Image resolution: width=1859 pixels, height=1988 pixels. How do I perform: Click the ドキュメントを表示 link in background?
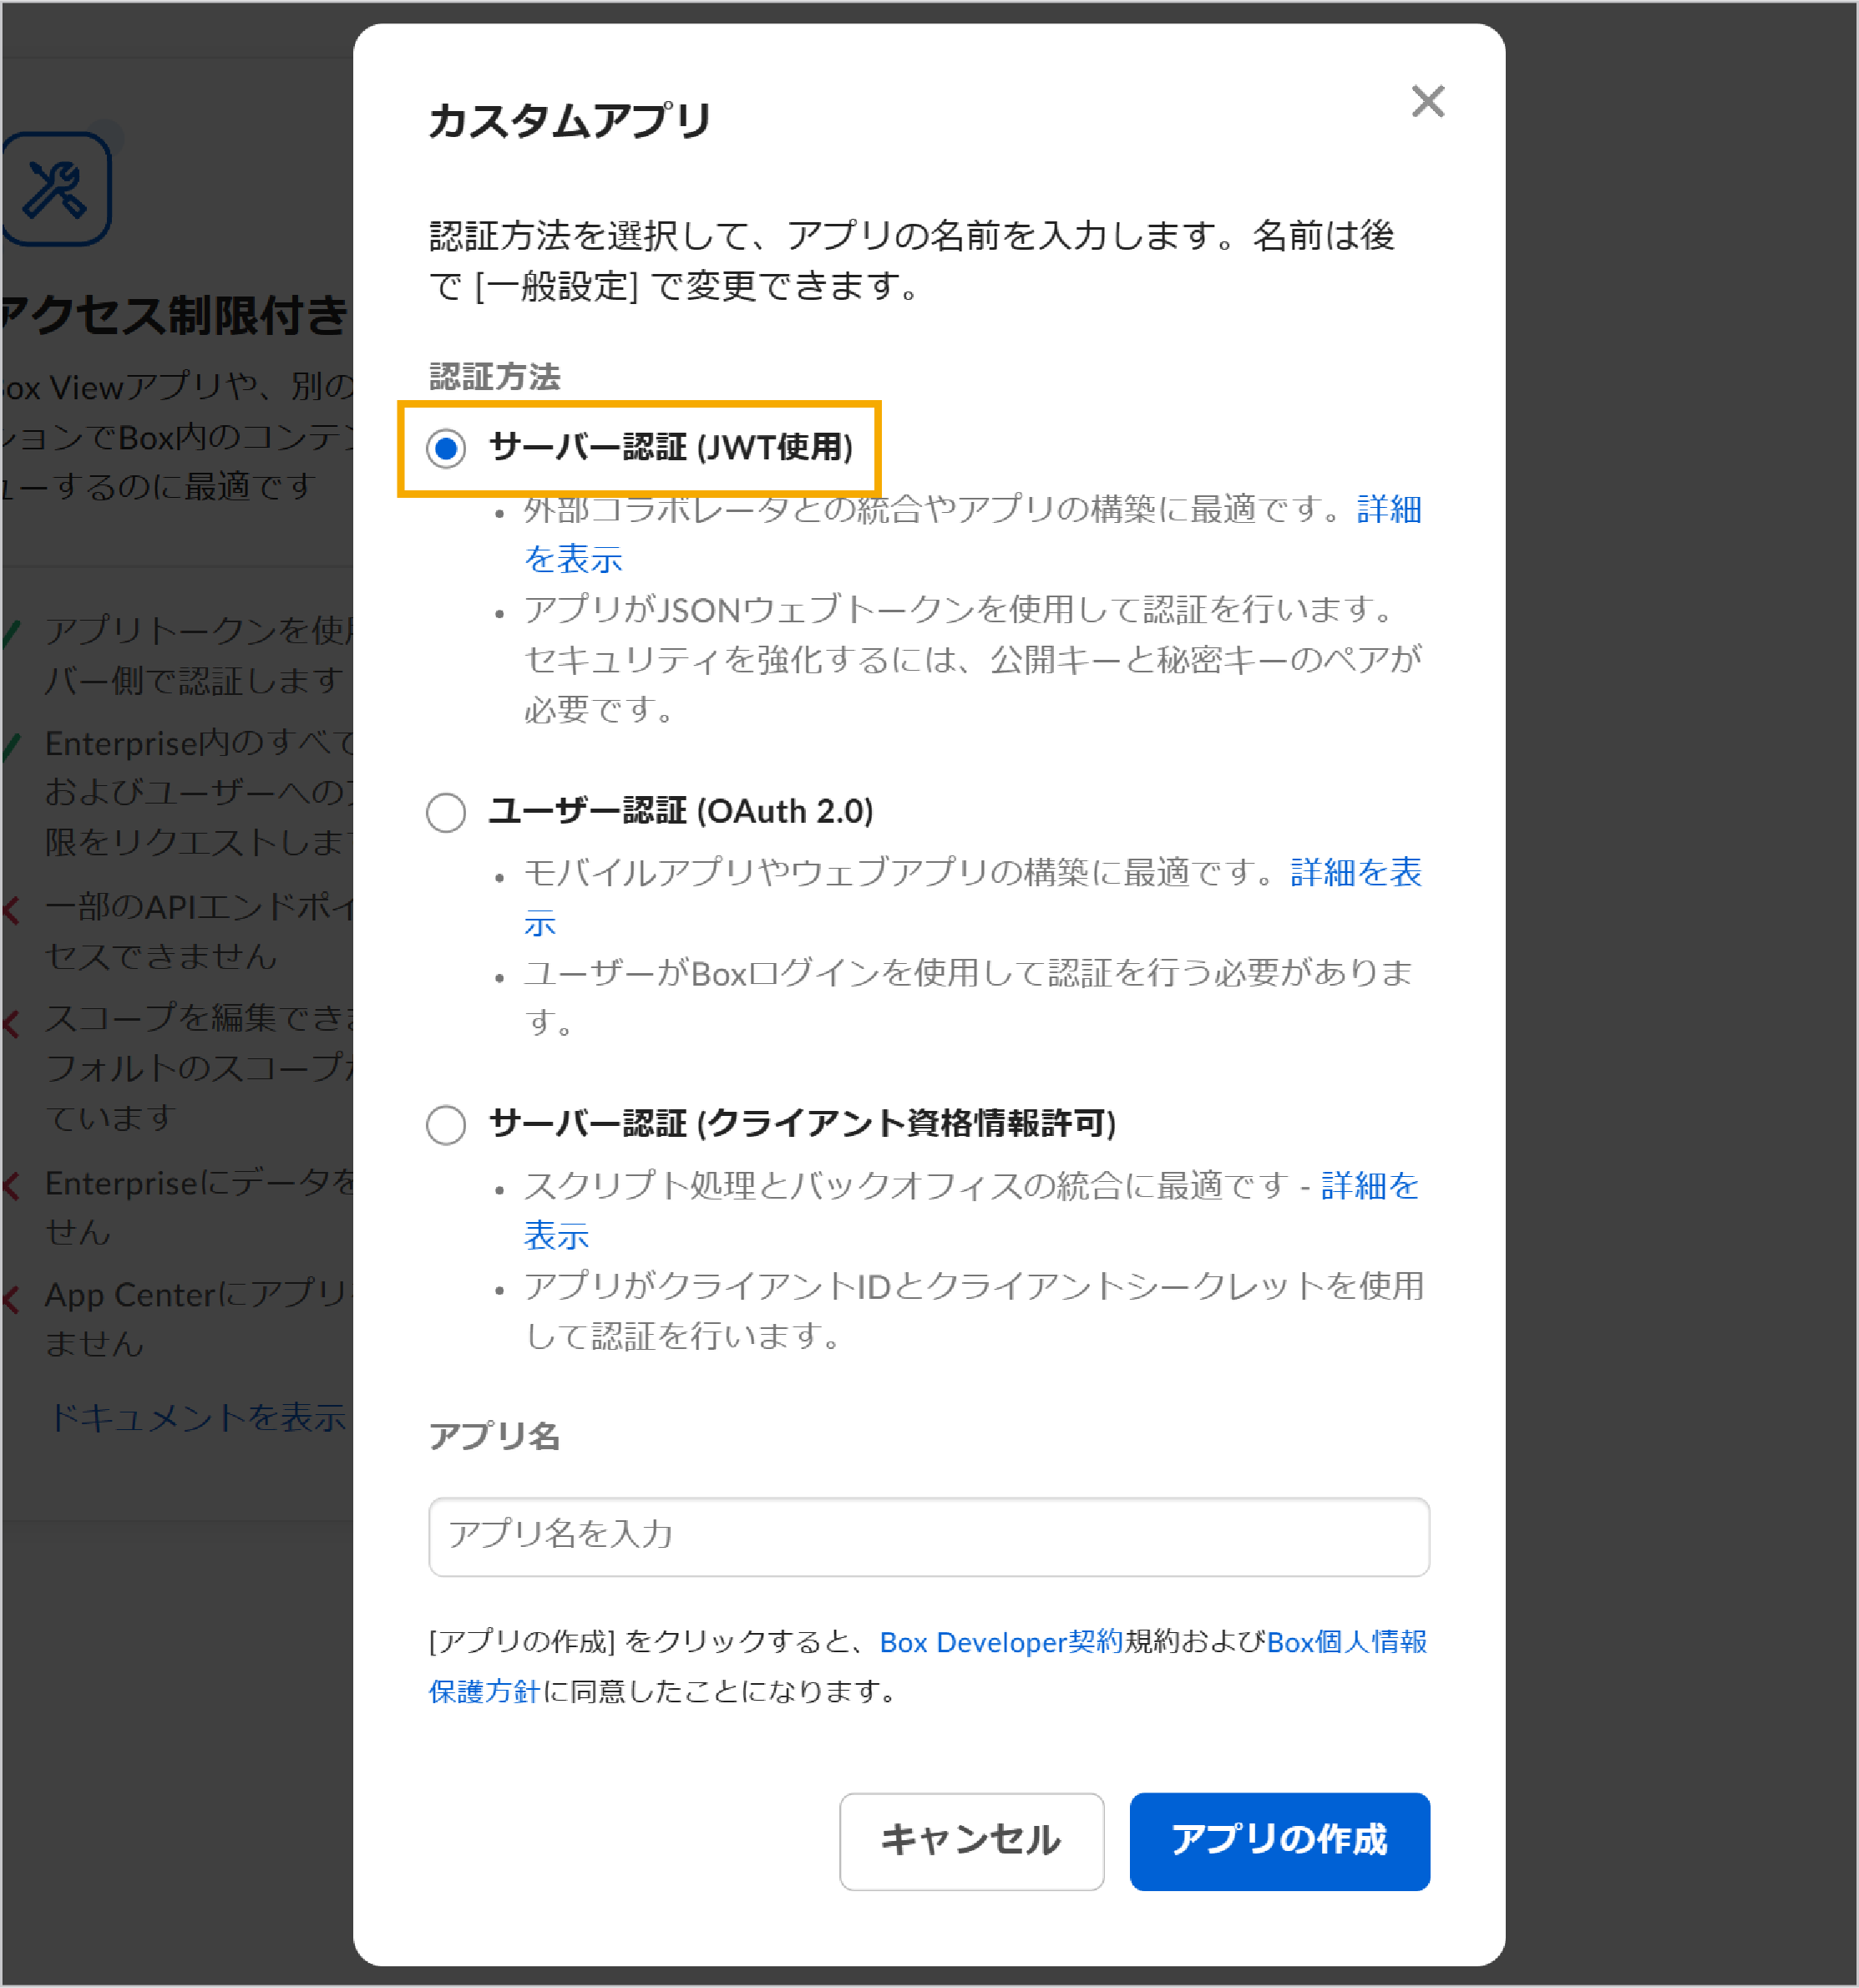[197, 1417]
